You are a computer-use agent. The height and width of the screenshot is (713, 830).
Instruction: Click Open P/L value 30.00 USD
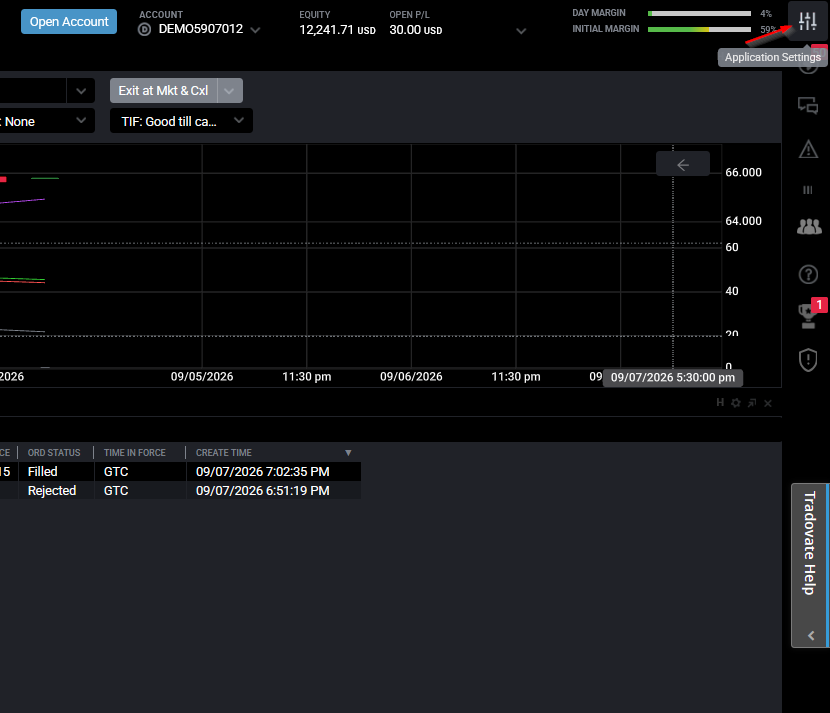click(416, 30)
